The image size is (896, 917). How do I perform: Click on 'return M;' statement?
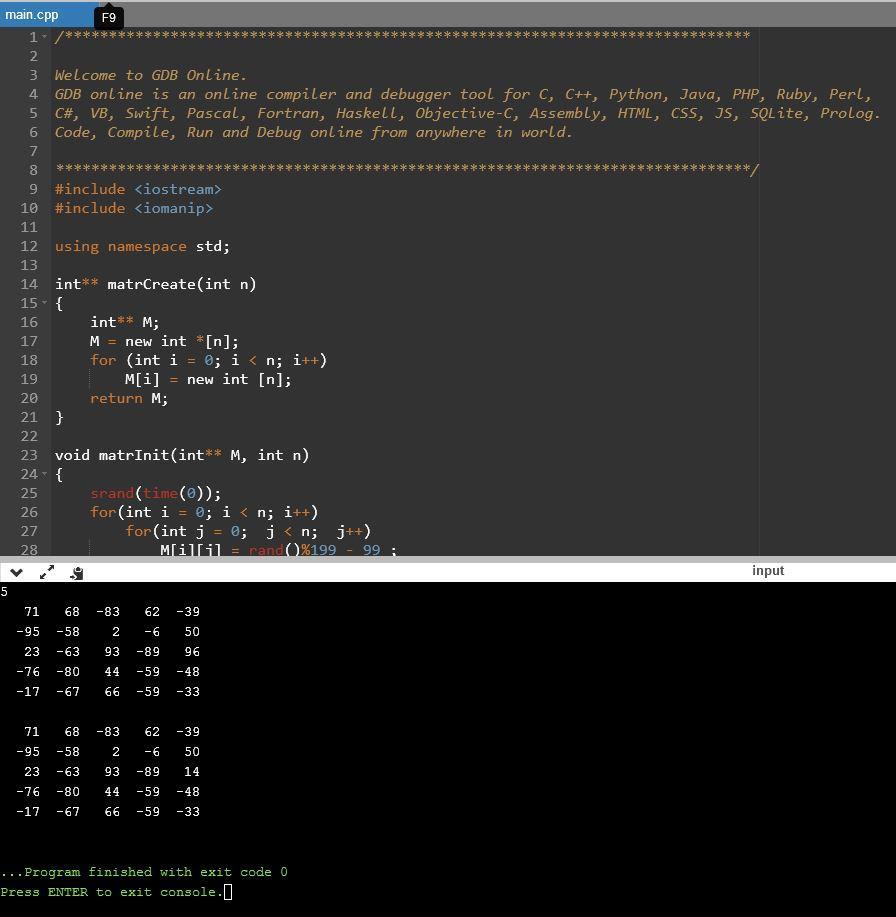pos(129,398)
